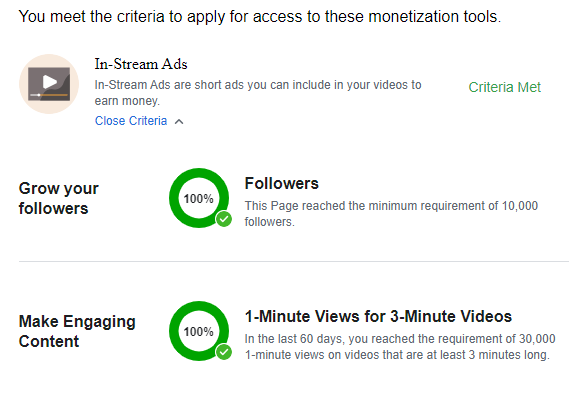The width and height of the screenshot is (585, 400).
Task: Collapse criteria with the chevron-up arrow
Action: [x=179, y=122]
